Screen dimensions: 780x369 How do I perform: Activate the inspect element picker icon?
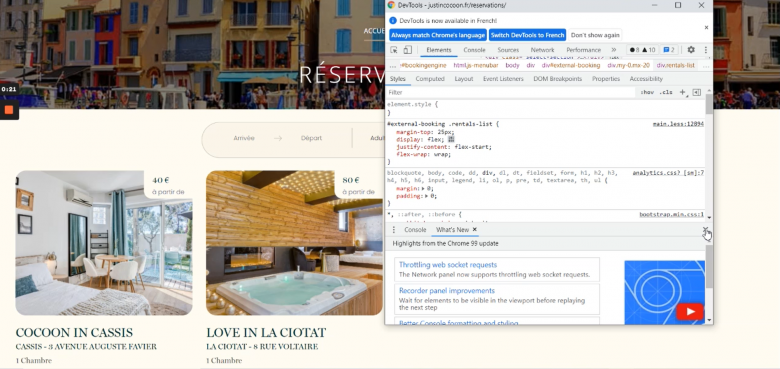[x=394, y=50]
